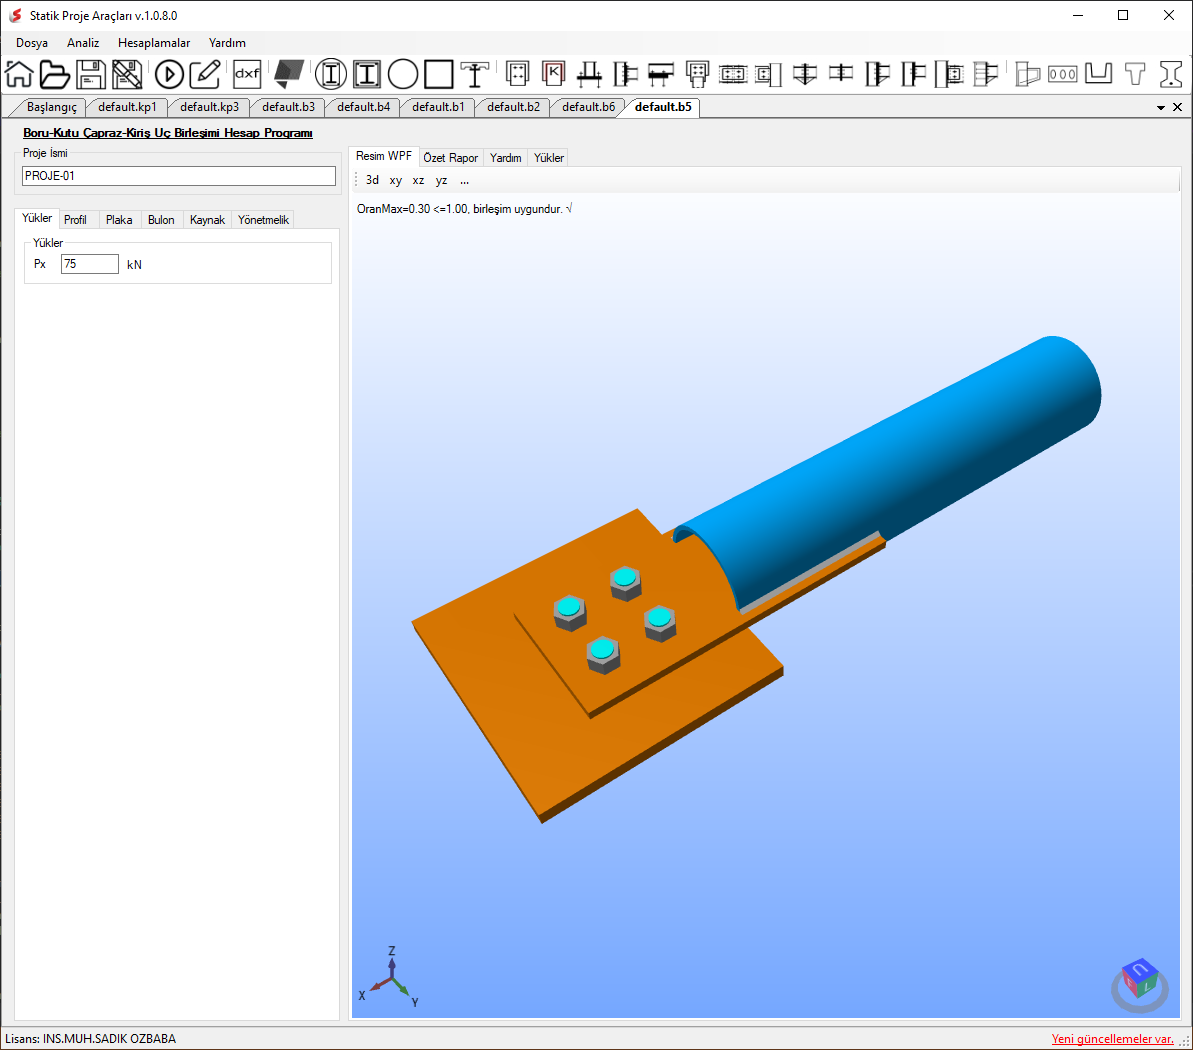This screenshot has height=1050, width=1193.
Task: Open the Yönetmelik settings tab
Action: [263, 220]
